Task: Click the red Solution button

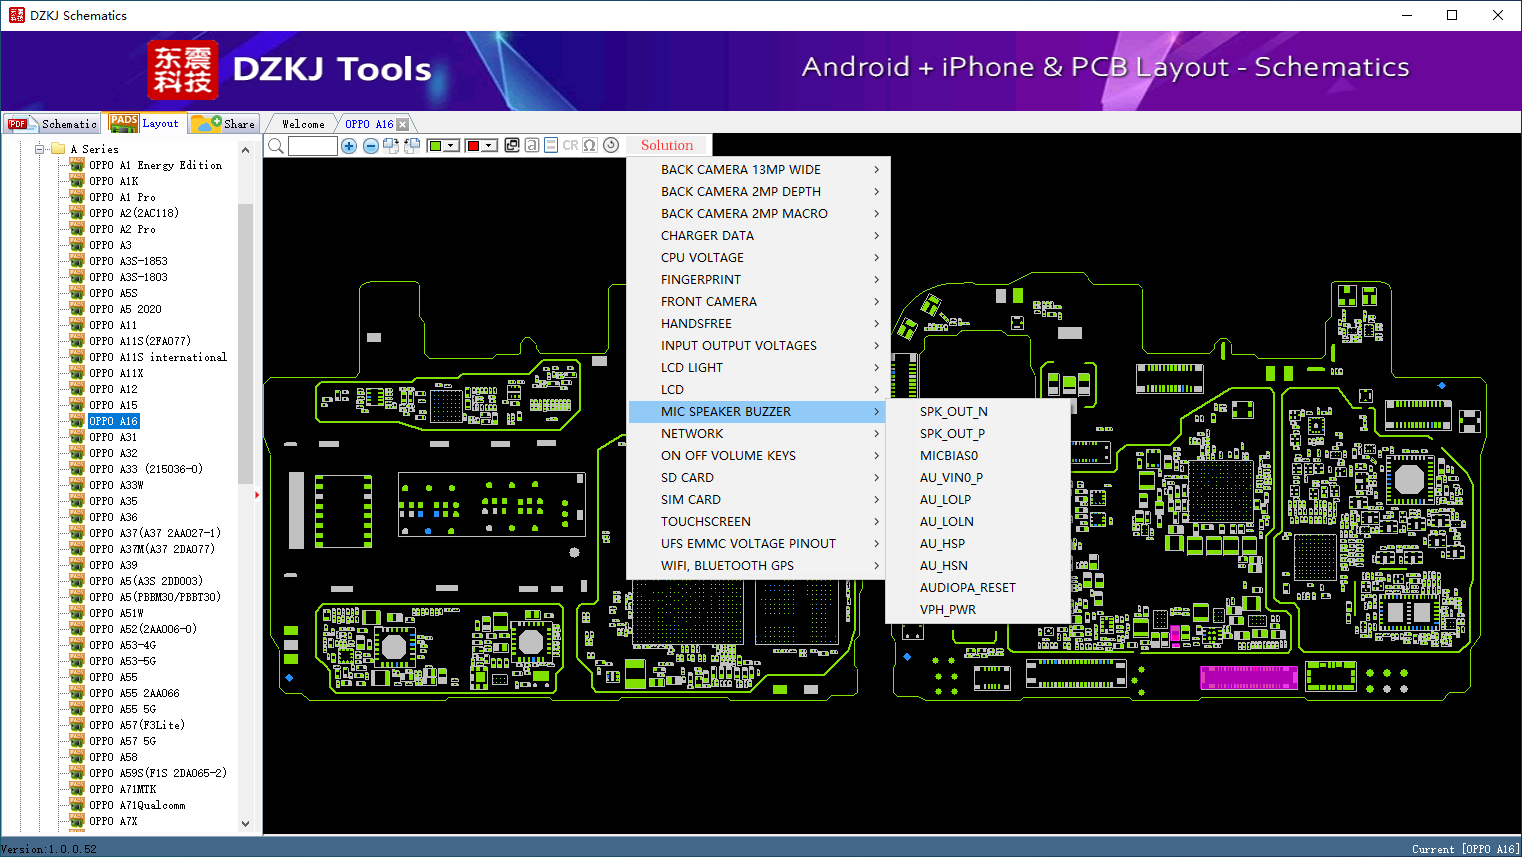Action: [x=667, y=145]
